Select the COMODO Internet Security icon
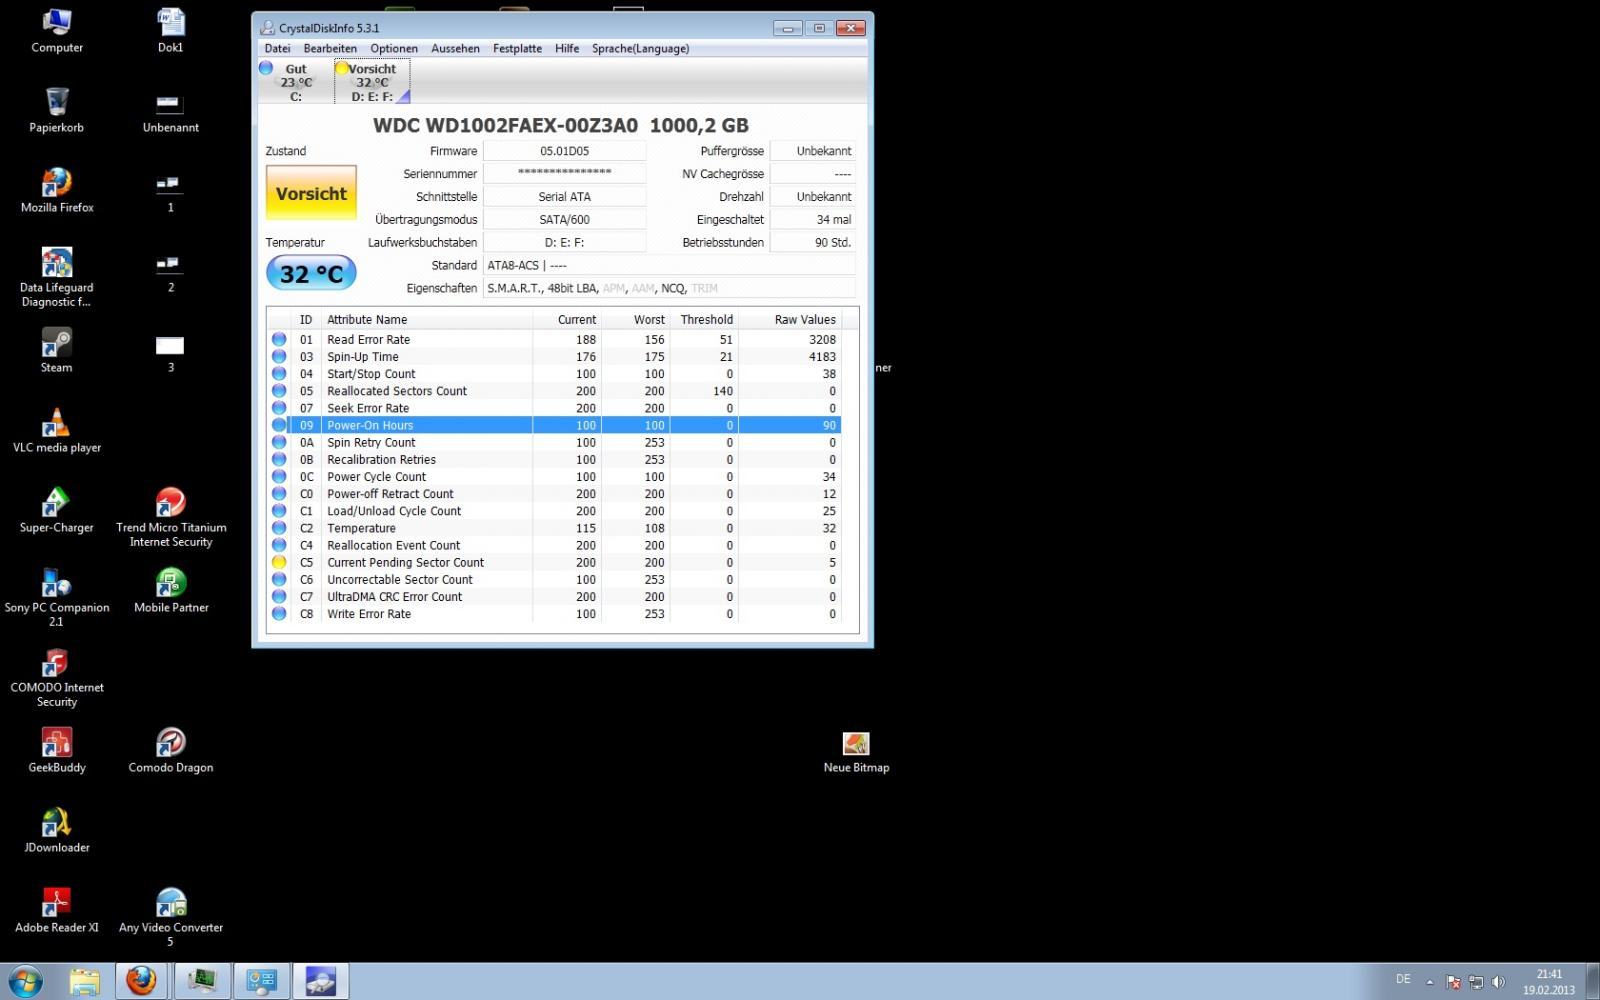The image size is (1600, 1000). pos(57,677)
